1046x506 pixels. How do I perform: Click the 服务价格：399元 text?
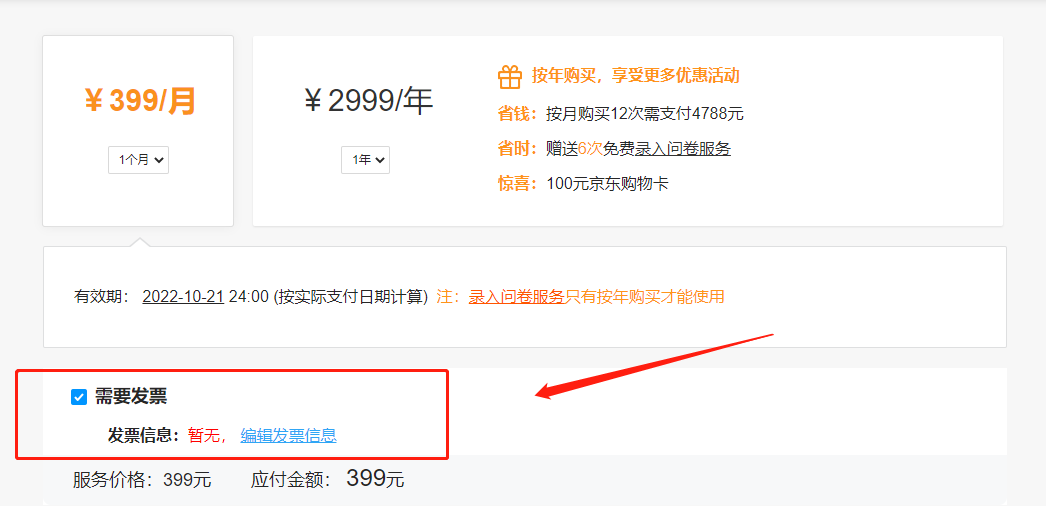pos(142,479)
